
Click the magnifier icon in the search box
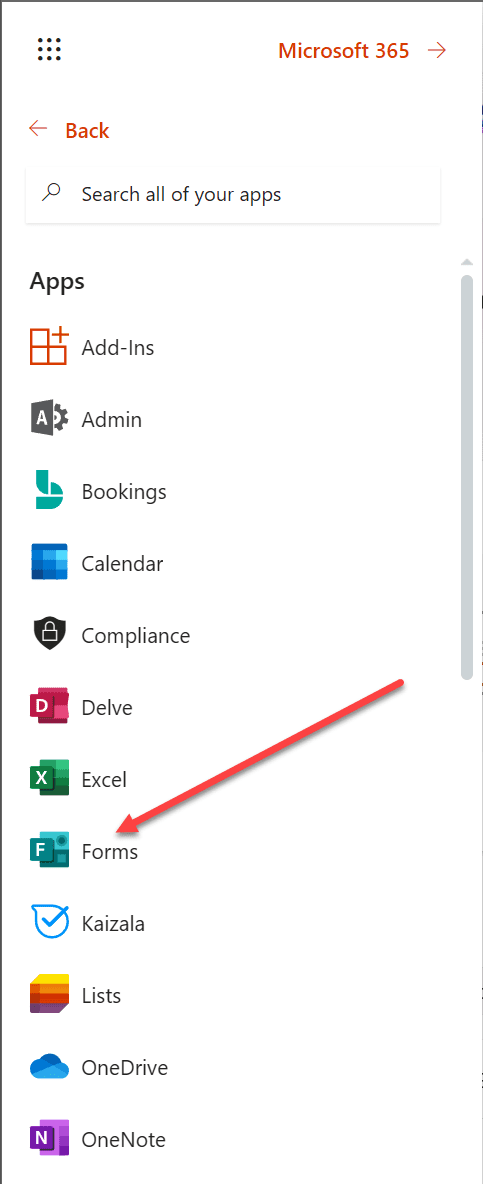click(51, 193)
